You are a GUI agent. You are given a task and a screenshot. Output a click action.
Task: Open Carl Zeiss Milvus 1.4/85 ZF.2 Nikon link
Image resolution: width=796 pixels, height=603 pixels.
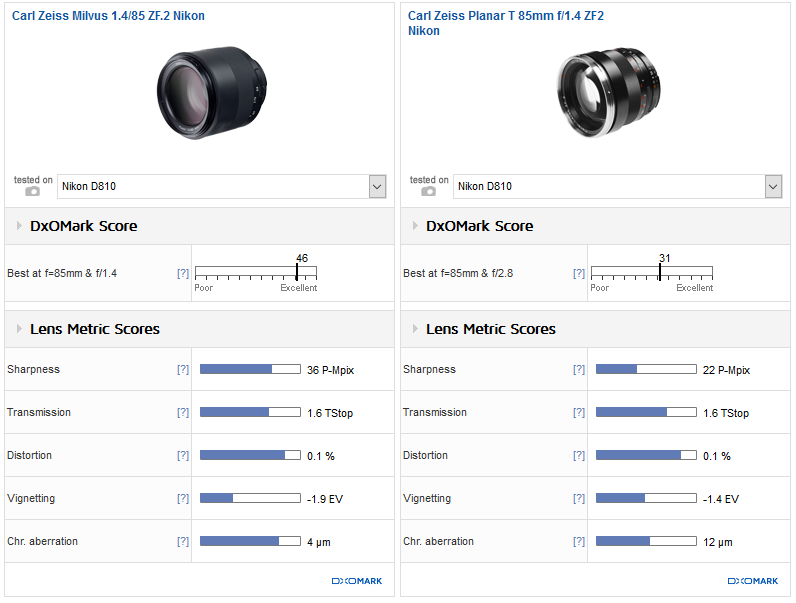click(108, 16)
